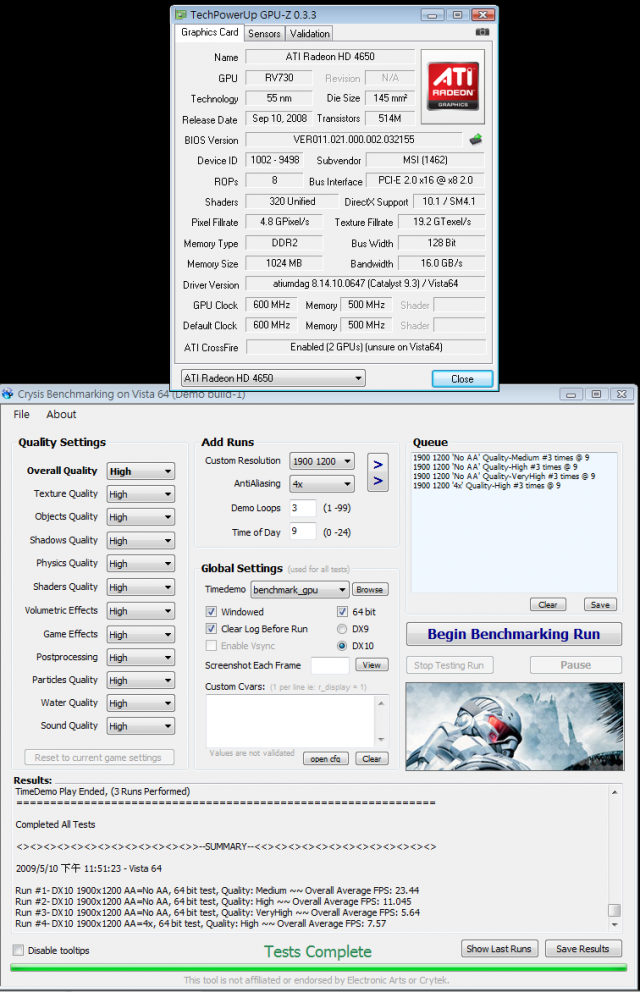
Task: Click the Custom Cvars scroll down arrow
Action: [x=381, y=739]
